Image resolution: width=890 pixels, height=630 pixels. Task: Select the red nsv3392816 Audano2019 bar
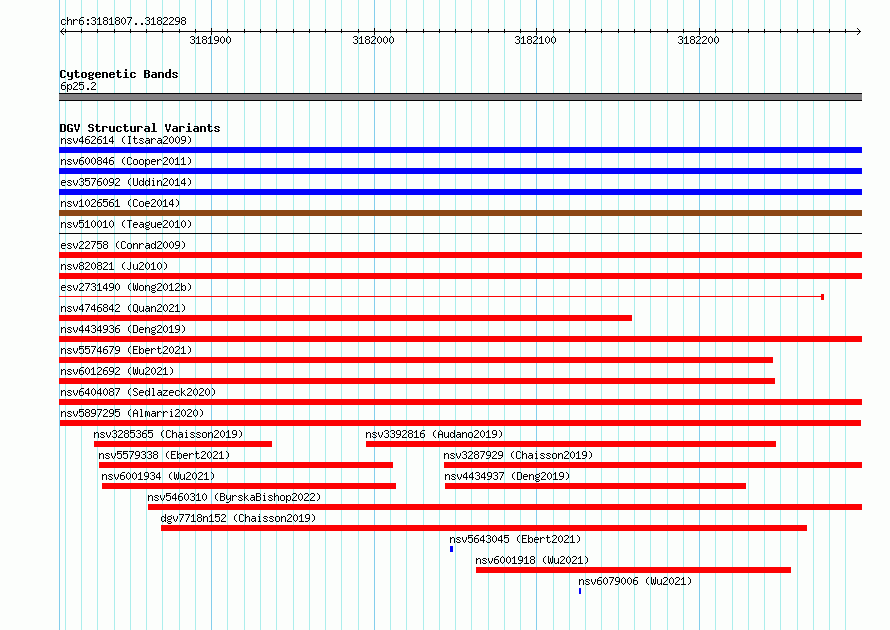[571, 444]
